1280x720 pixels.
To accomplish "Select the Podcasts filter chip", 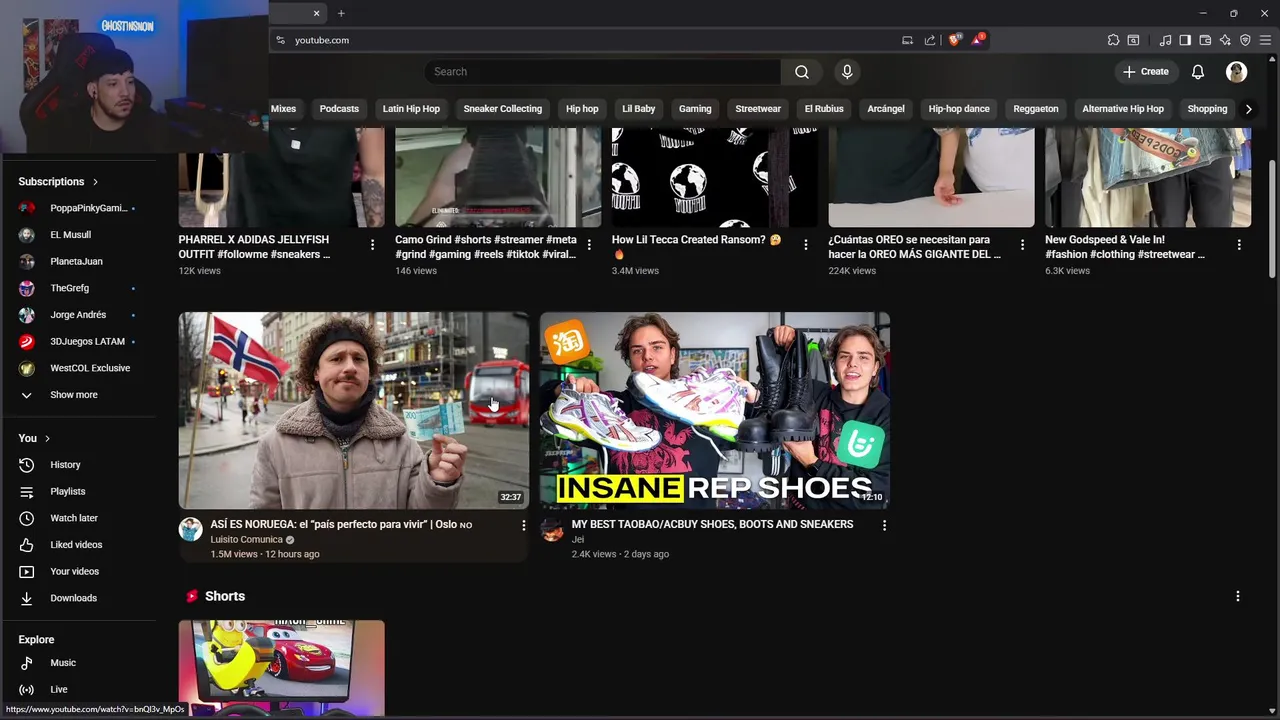I will coord(339,109).
